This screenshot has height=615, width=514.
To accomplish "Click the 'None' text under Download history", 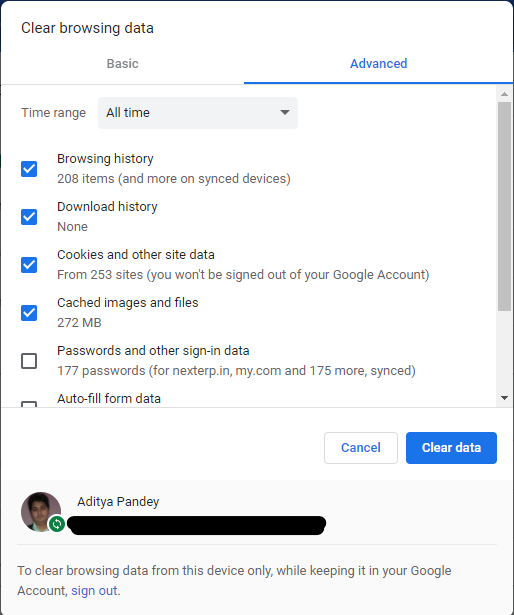I will coord(72,227).
